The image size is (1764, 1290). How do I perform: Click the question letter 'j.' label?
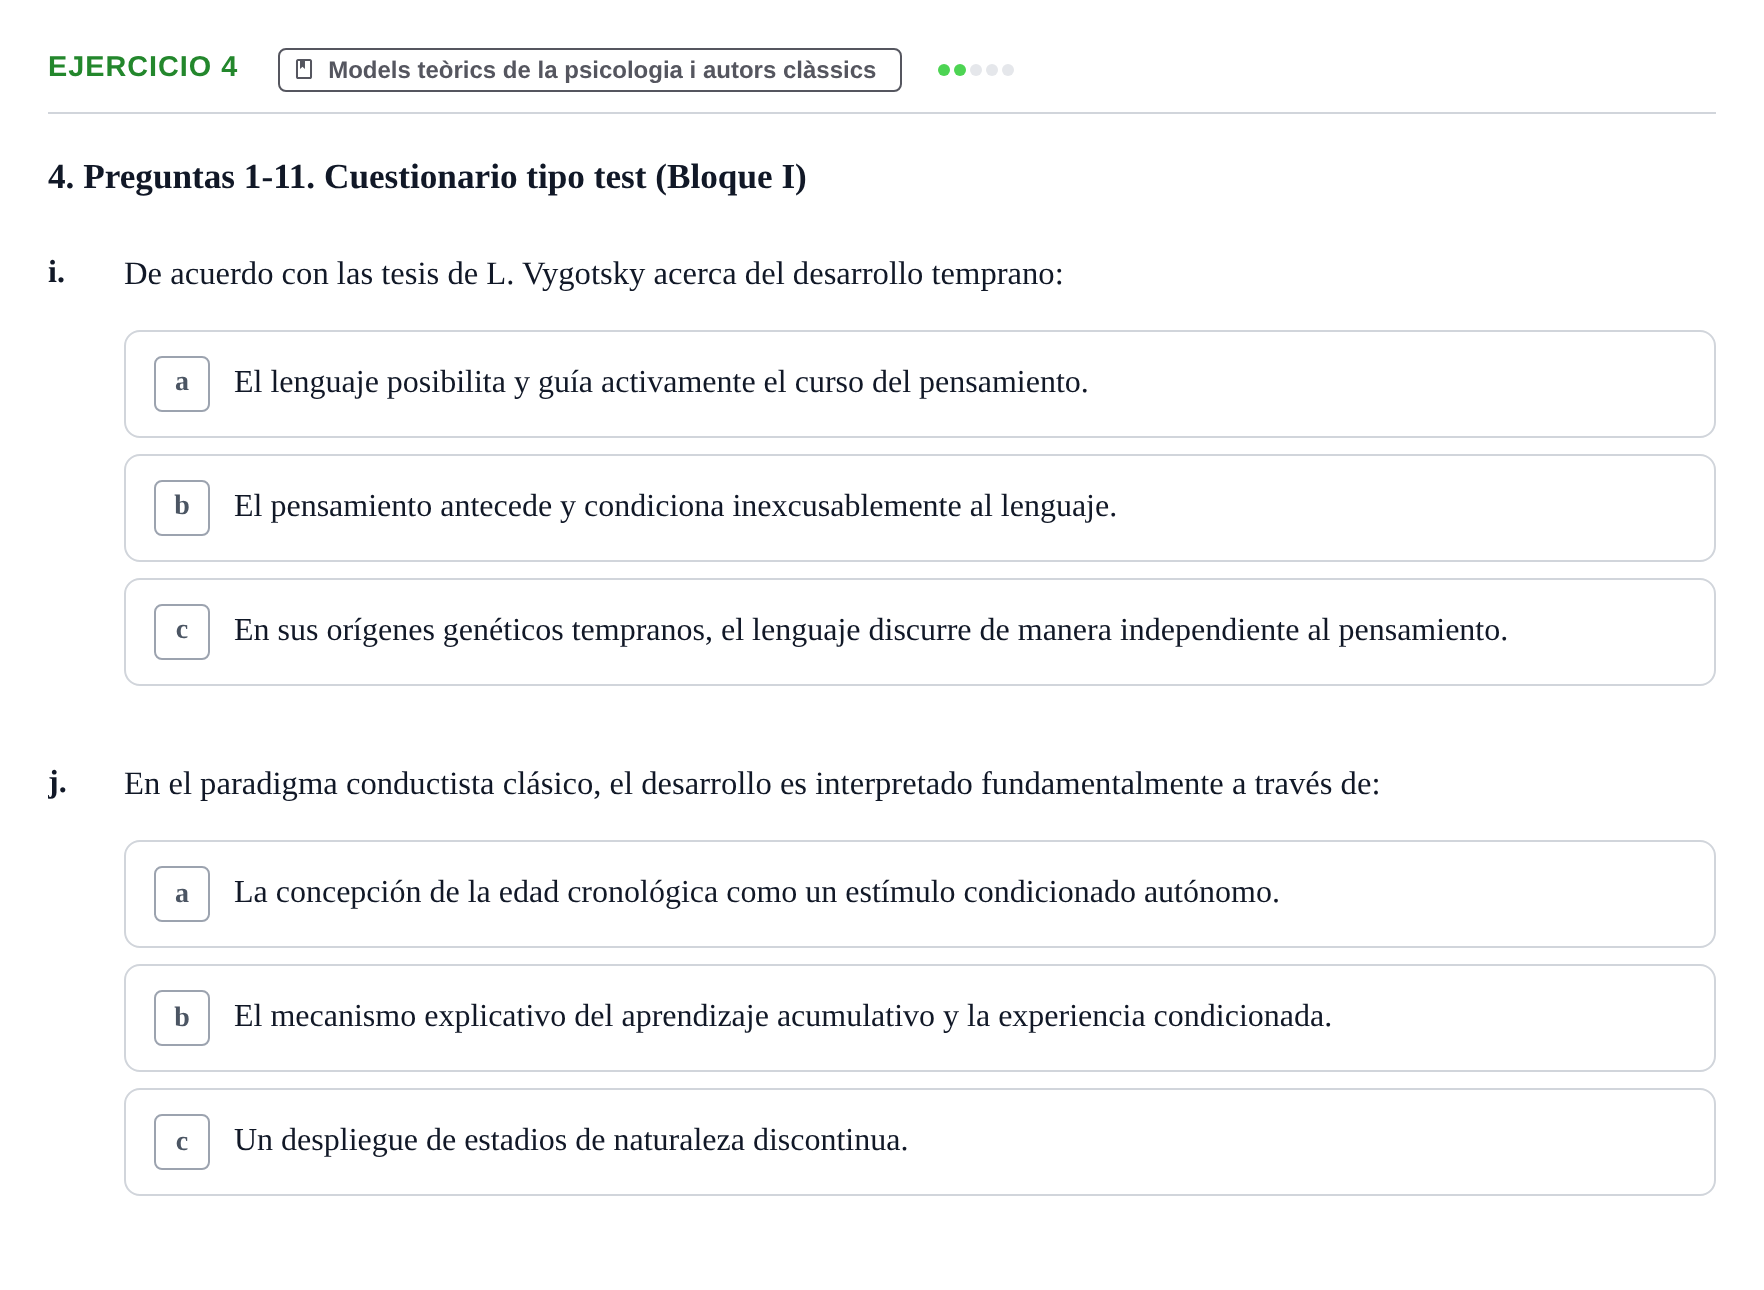tap(57, 783)
